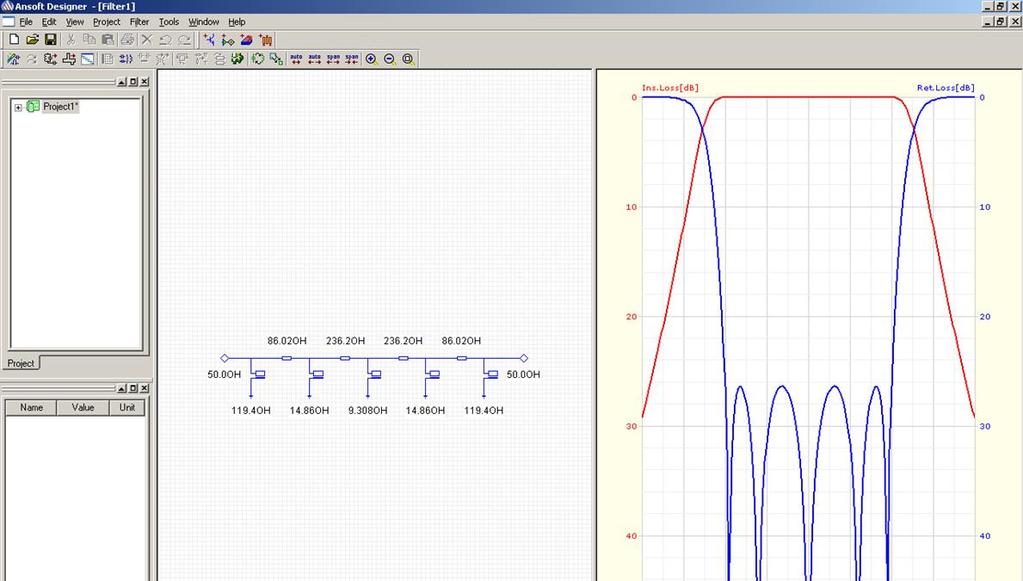The image size is (1023, 581).
Task: Open a file with the folder icon
Action: (x=32, y=40)
